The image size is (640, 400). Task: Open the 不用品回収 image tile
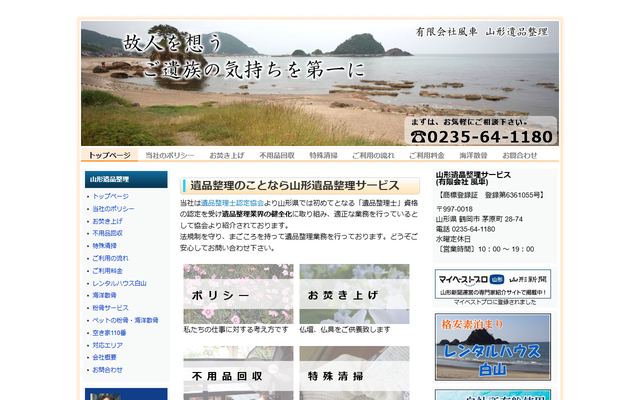[x=238, y=373]
